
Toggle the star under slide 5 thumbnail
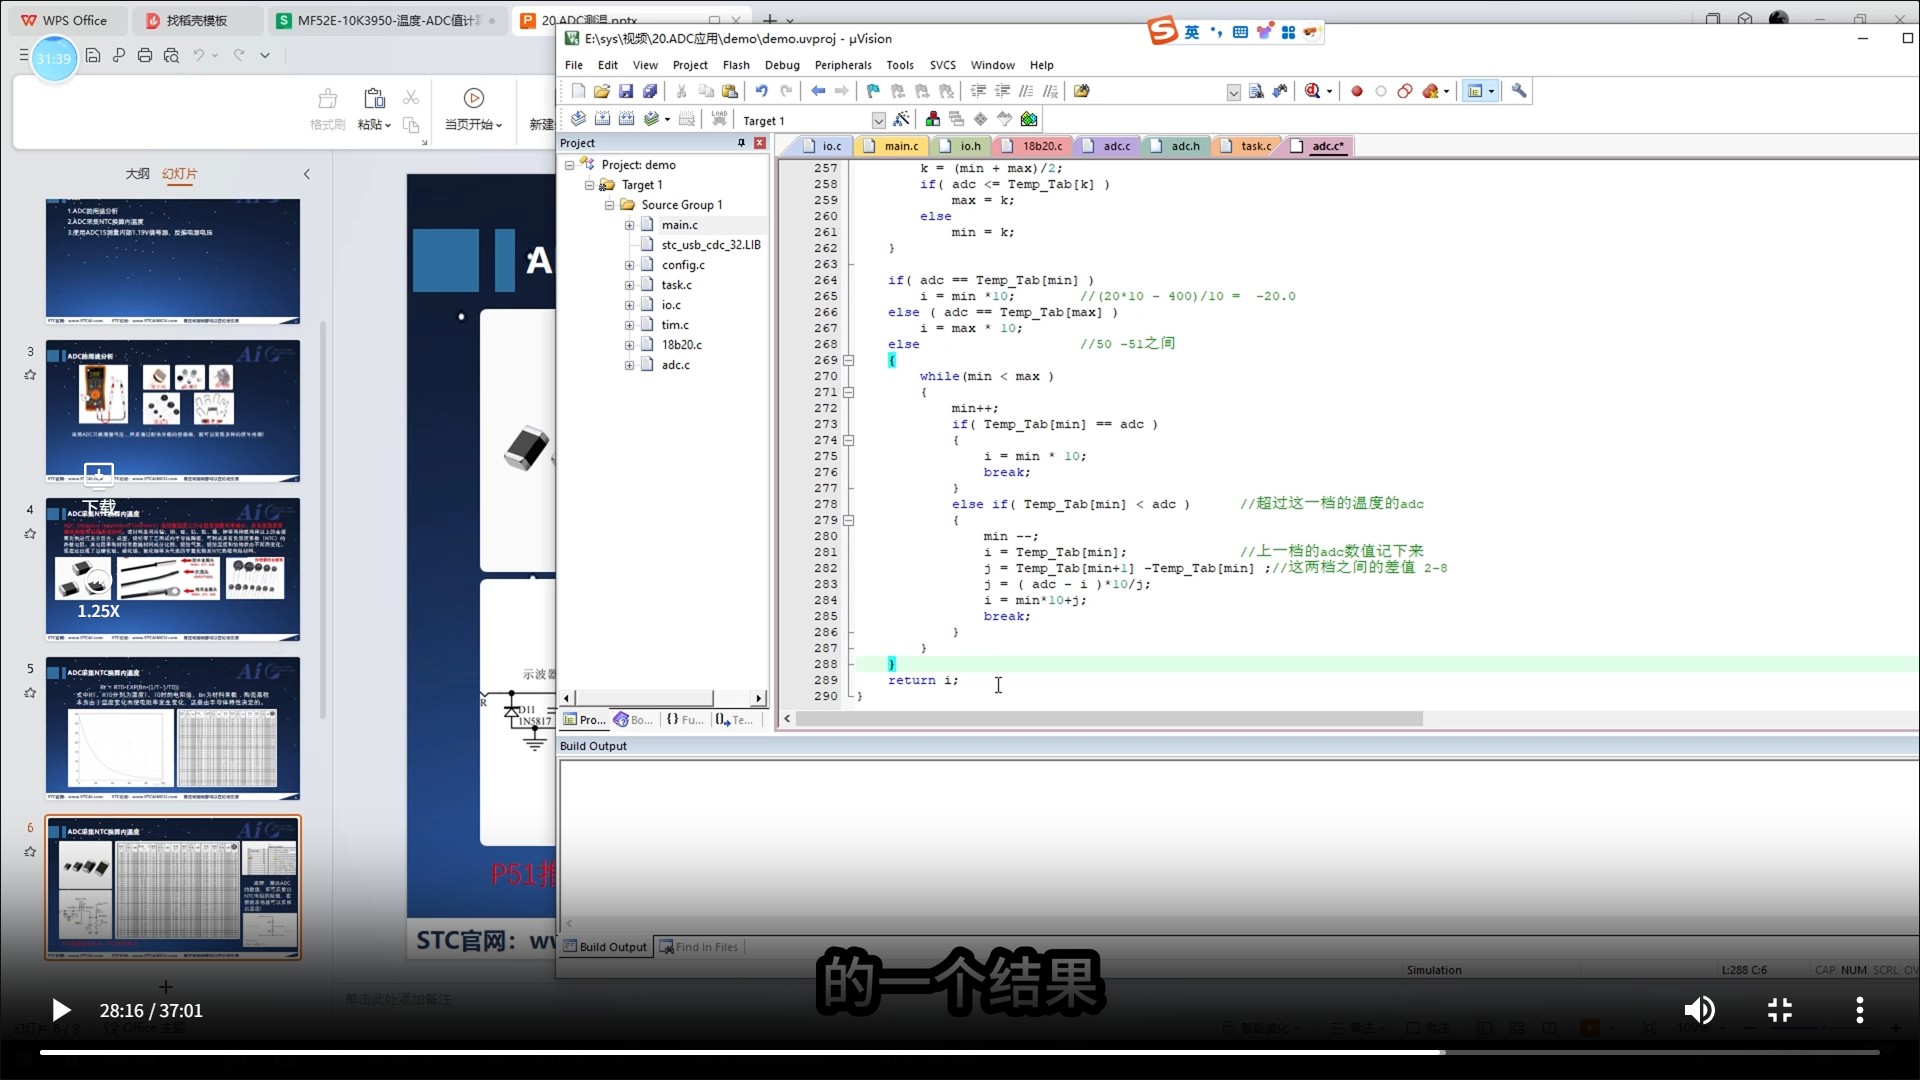30,692
